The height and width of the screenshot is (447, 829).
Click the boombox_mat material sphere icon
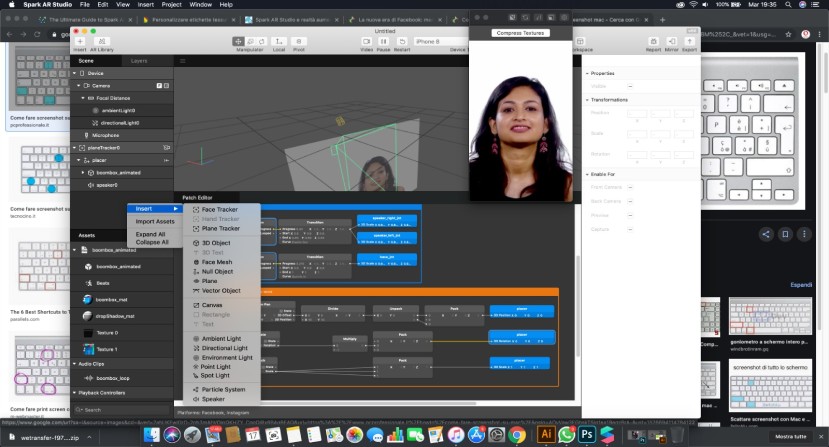[x=88, y=299]
